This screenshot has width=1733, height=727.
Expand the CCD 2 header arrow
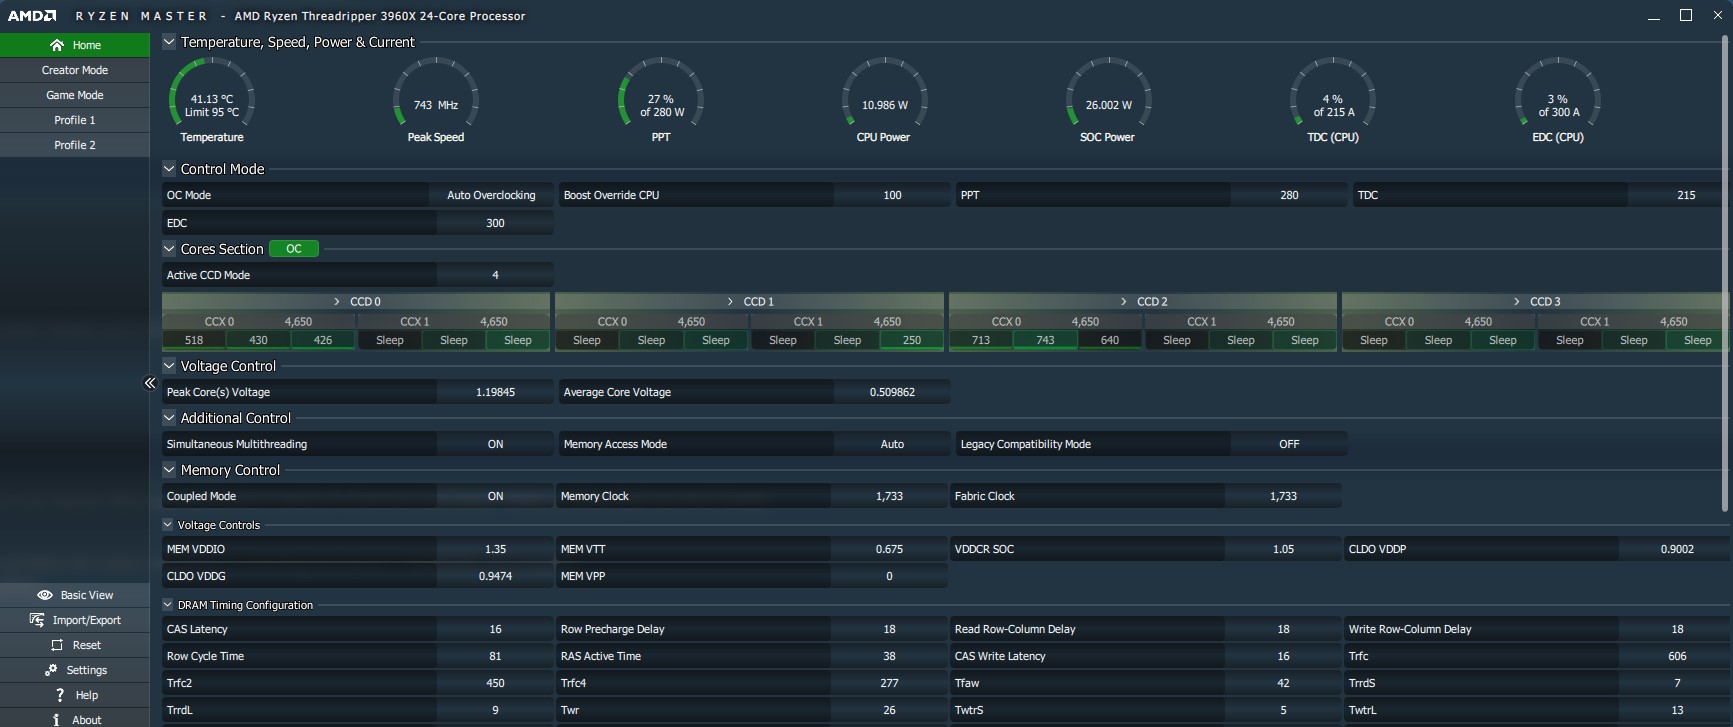1124,301
